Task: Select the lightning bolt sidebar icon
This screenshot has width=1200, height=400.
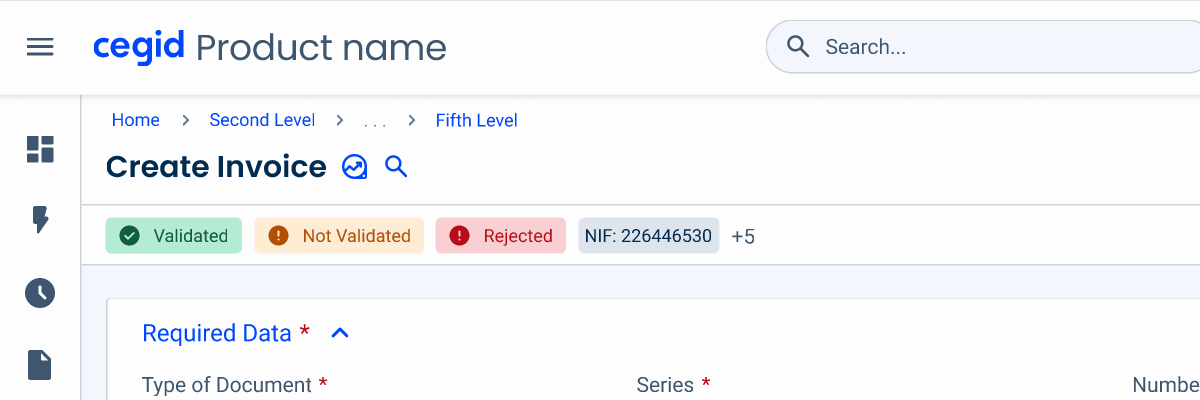Action: tap(40, 220)
